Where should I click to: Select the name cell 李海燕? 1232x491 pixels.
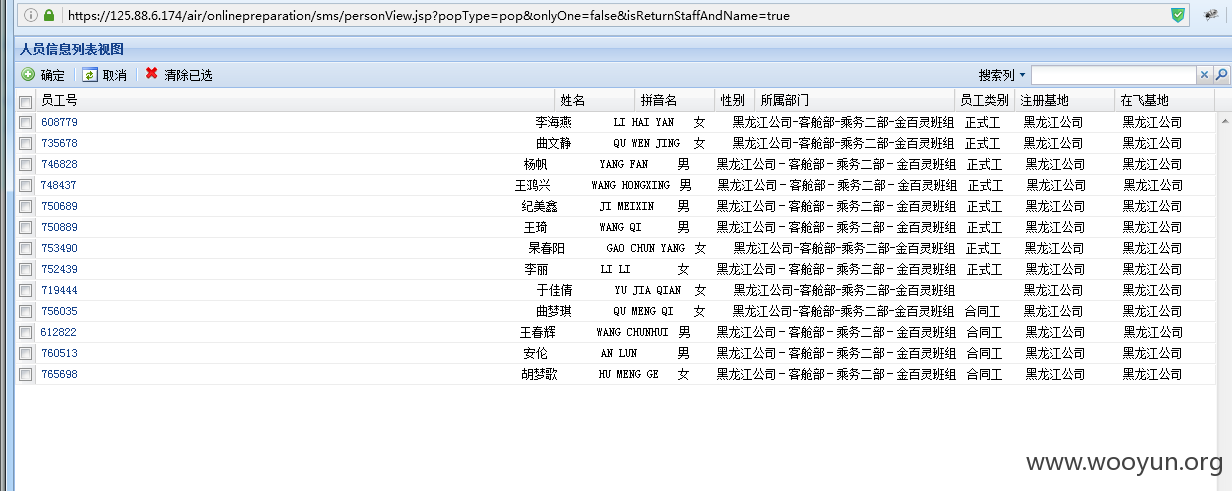point(554,122)
